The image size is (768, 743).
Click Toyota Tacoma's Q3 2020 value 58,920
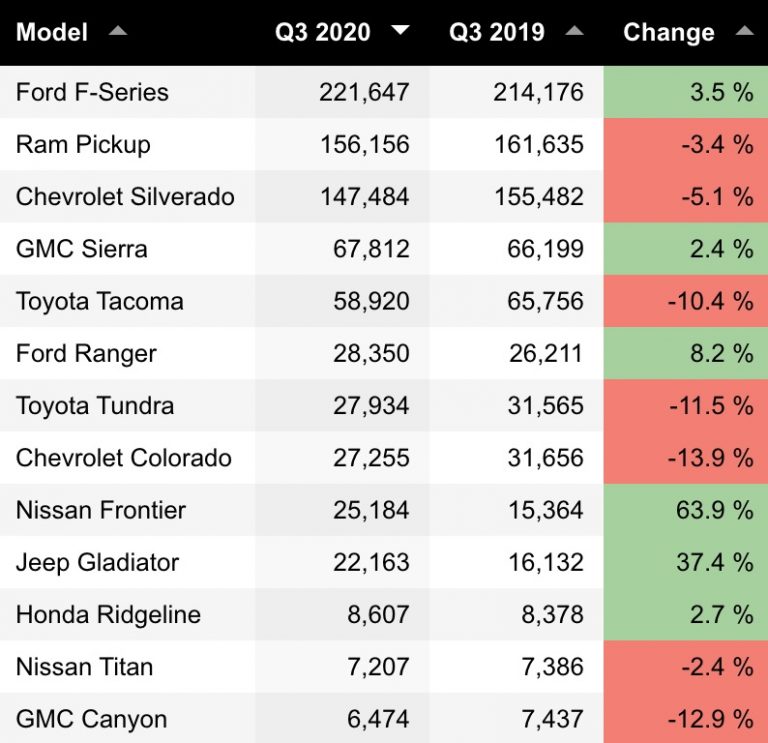[x=371, y=301]
